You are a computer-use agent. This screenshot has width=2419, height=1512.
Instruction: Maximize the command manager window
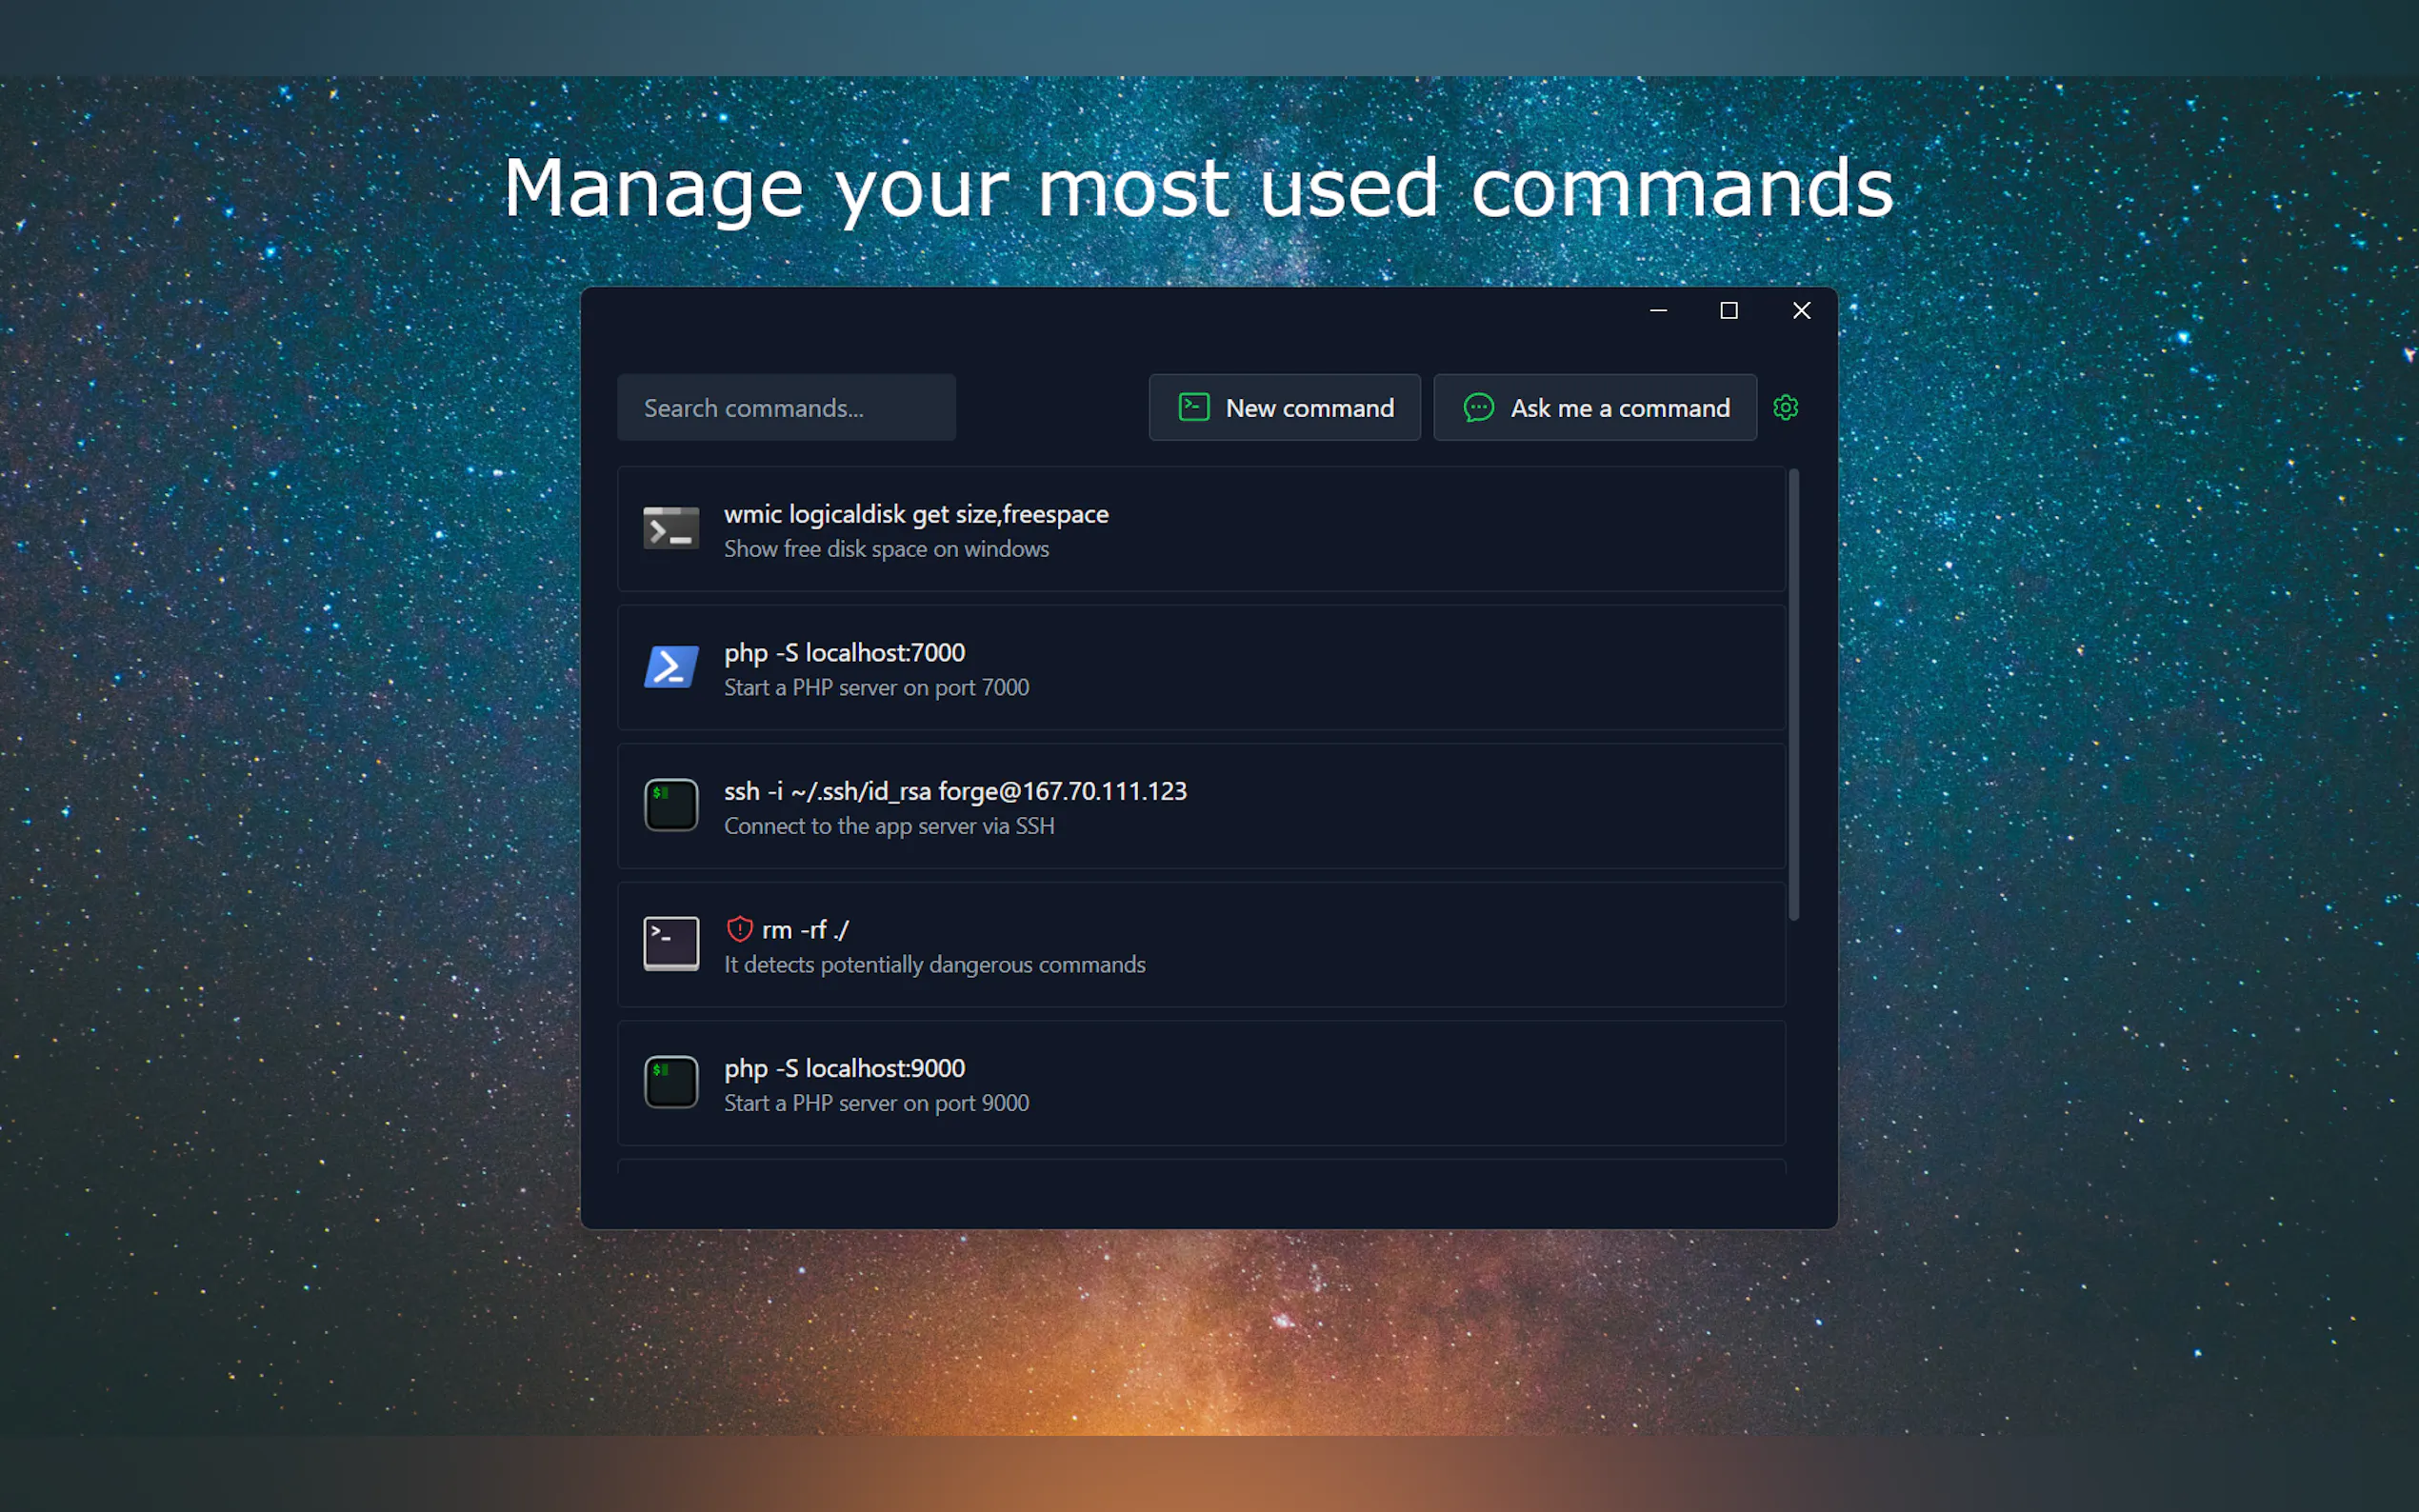point(1728,311)
